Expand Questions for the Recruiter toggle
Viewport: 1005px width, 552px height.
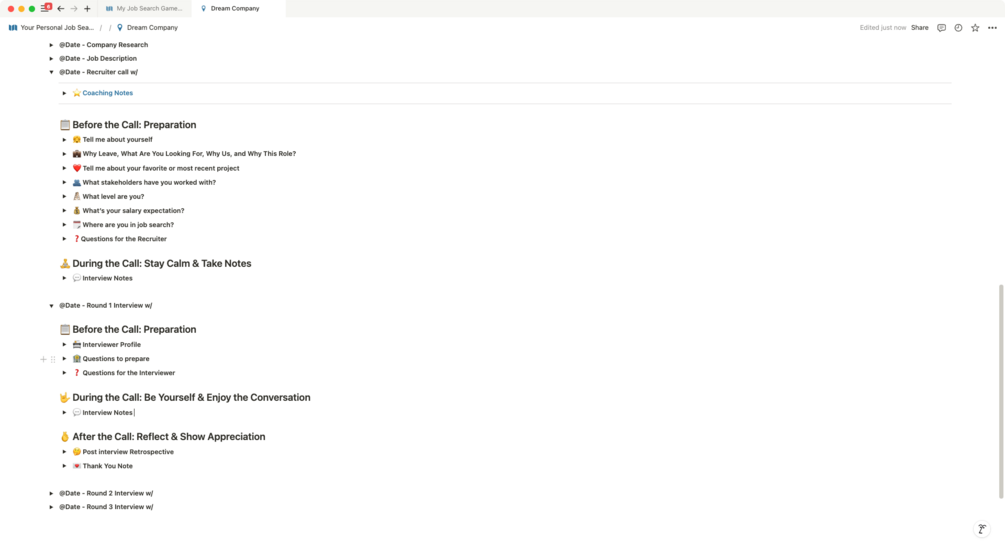tap(64, 239)
